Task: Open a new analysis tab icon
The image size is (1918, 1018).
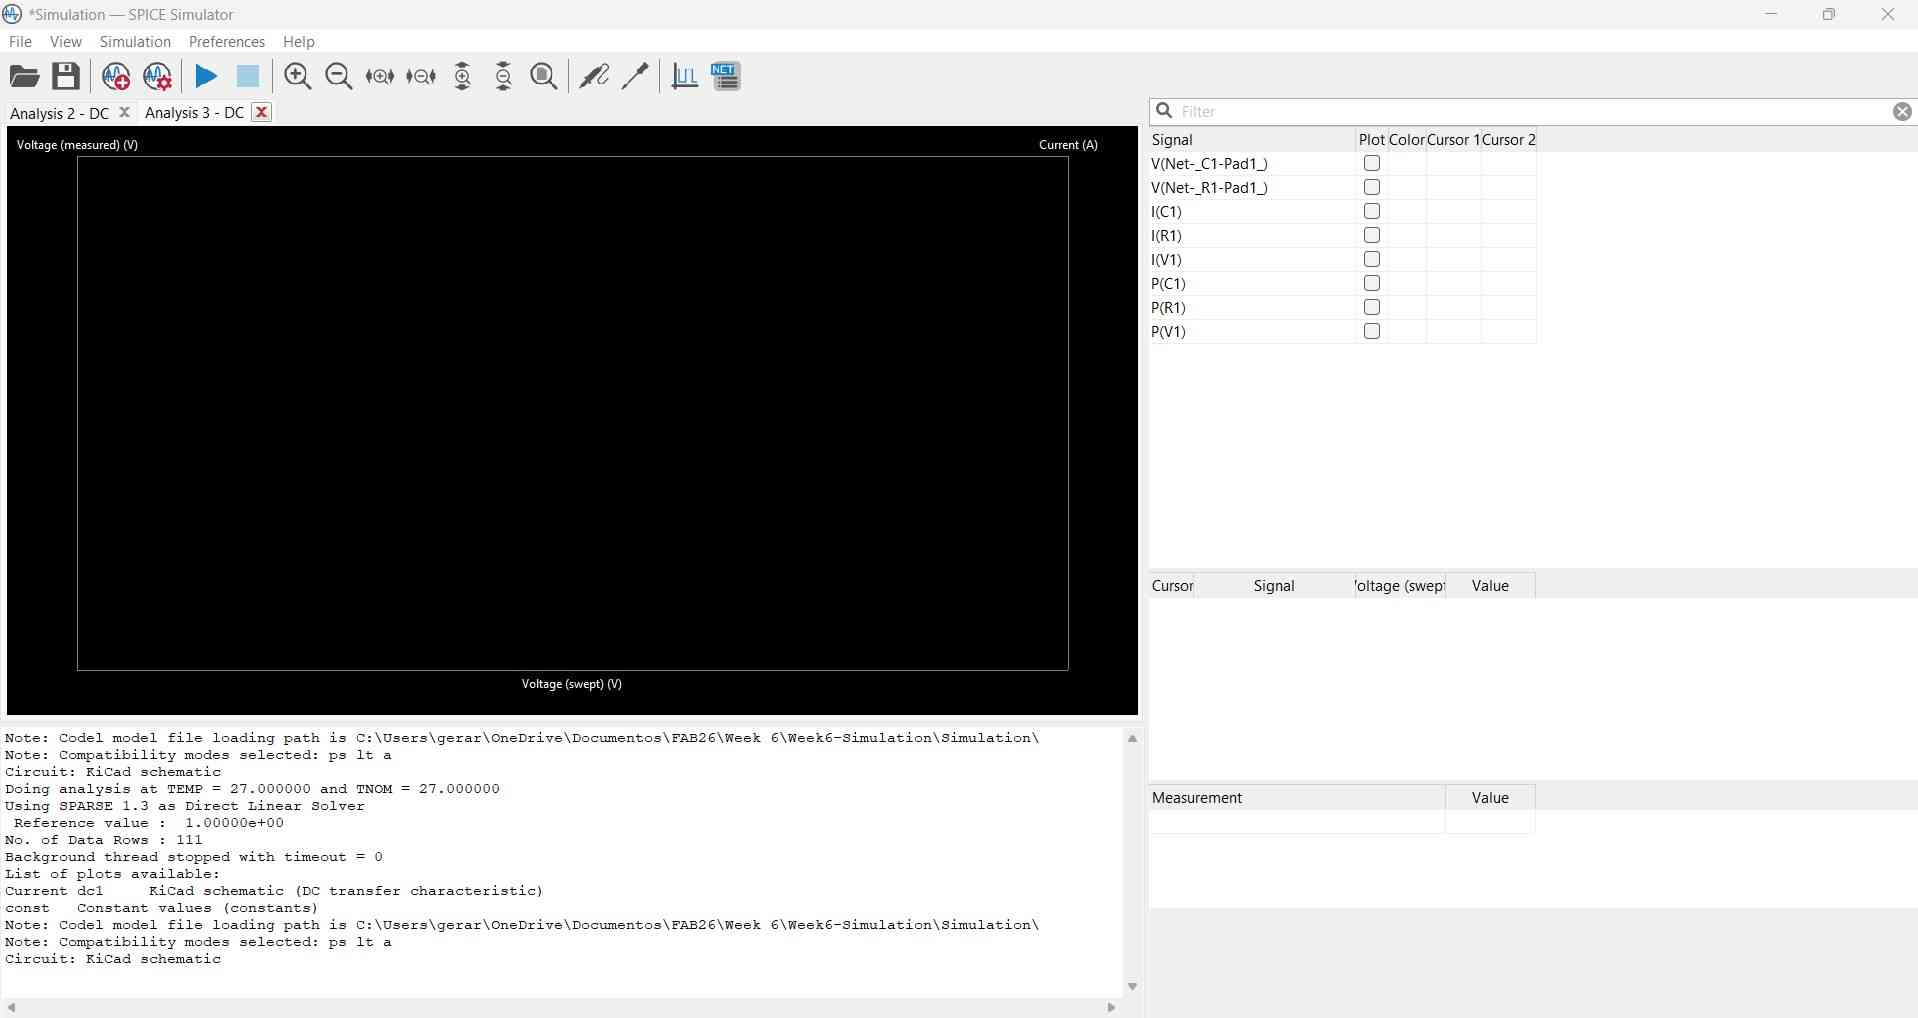Action: [x=116, y=76]
